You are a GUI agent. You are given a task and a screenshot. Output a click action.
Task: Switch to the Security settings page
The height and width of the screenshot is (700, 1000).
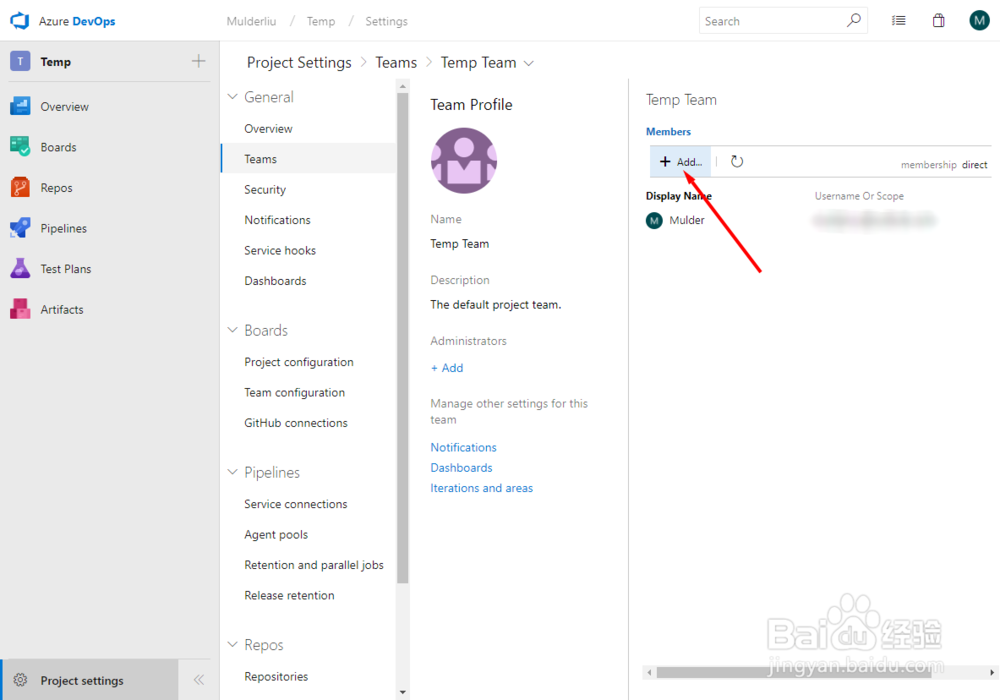tap(264, 189)
